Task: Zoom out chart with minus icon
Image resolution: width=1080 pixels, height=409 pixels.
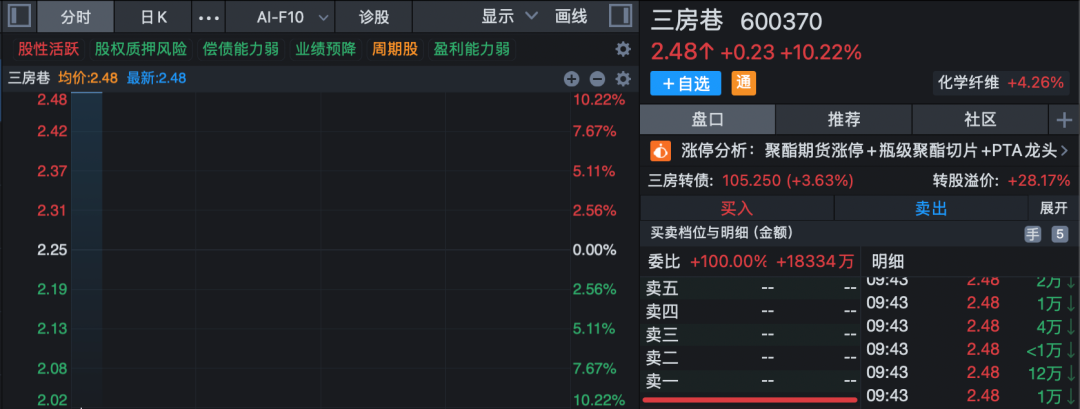Action: (x=597, y=79)
